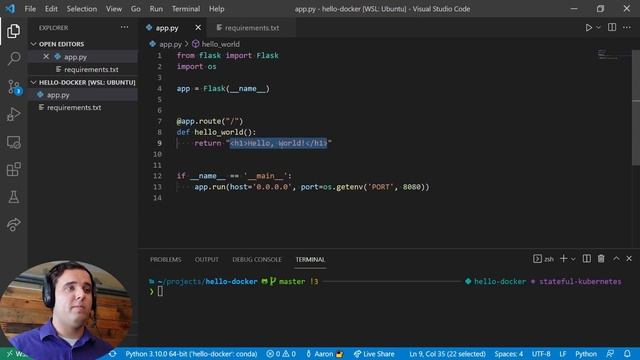Change indentation via Spaces: 4
Image resolution: width=640 pixels, height=360 pixels.
509,354
